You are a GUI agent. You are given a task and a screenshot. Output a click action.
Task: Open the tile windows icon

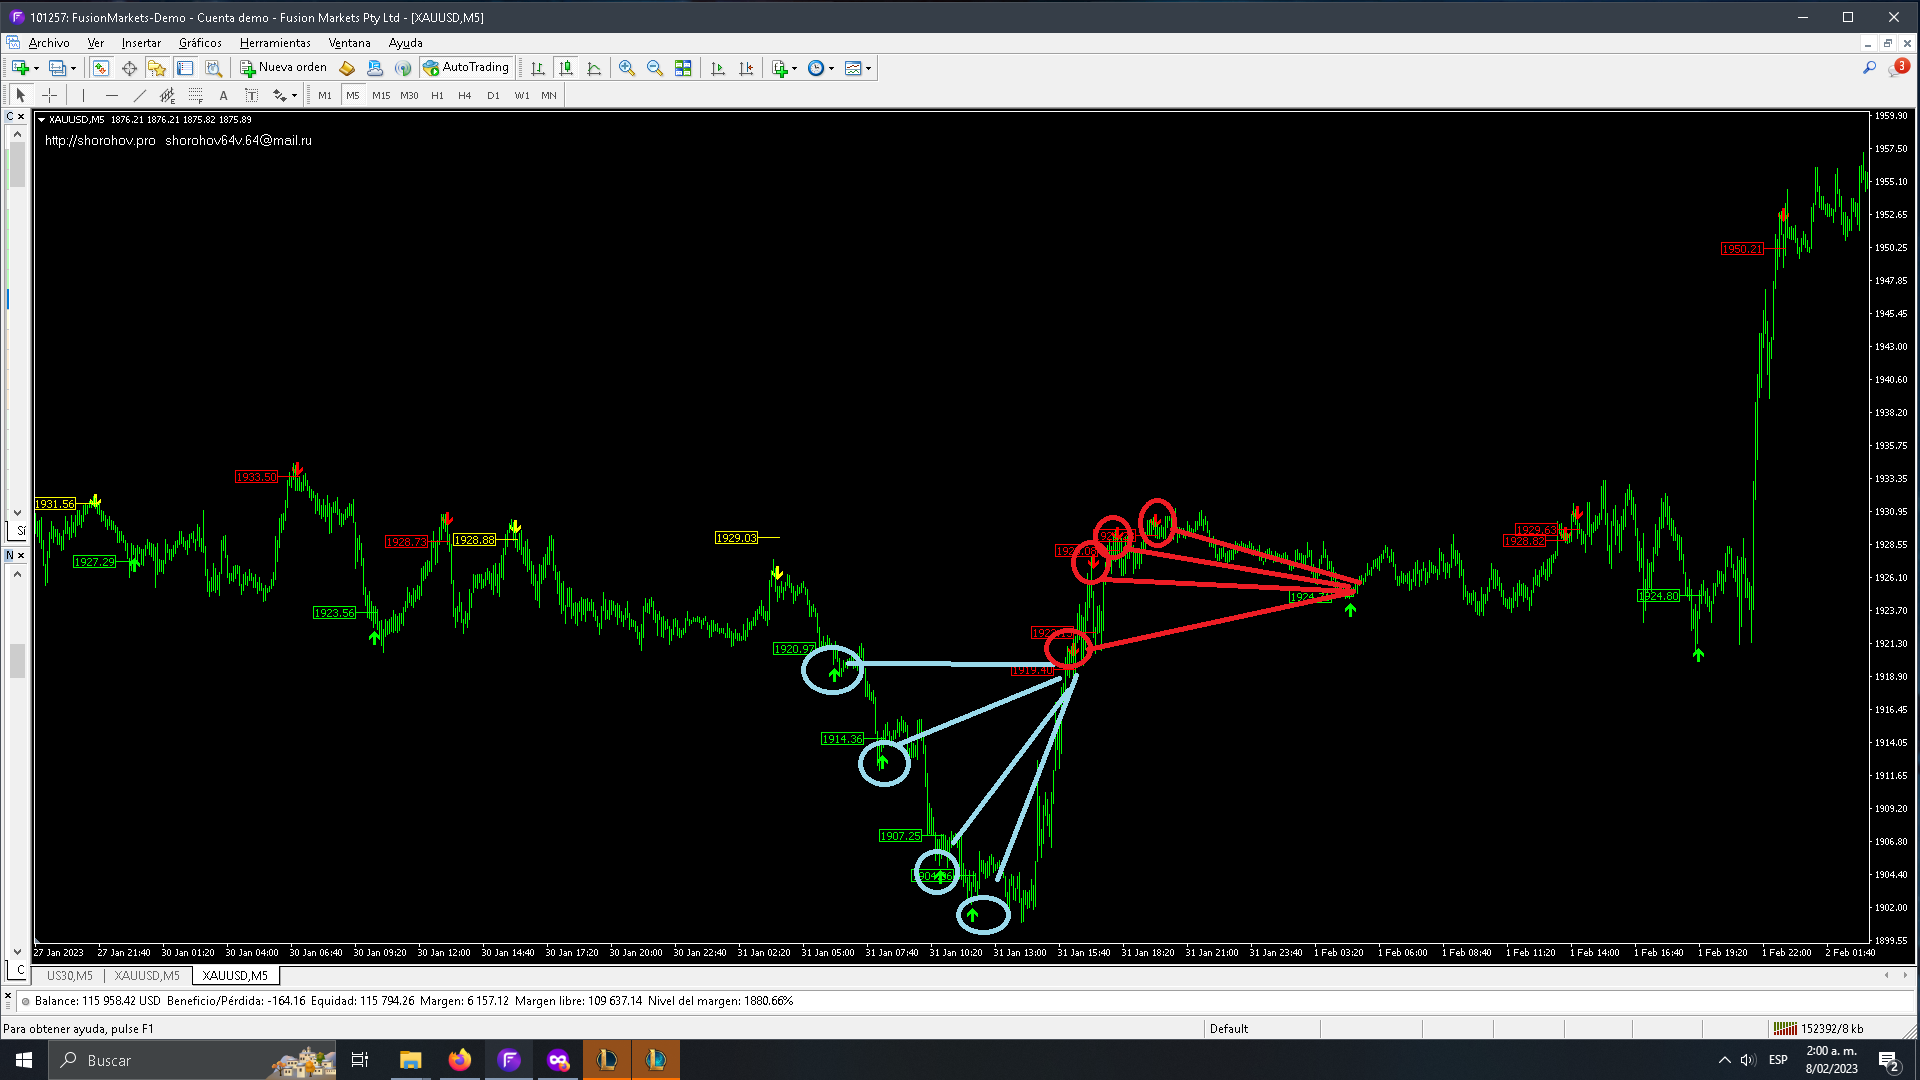(683, 68)
